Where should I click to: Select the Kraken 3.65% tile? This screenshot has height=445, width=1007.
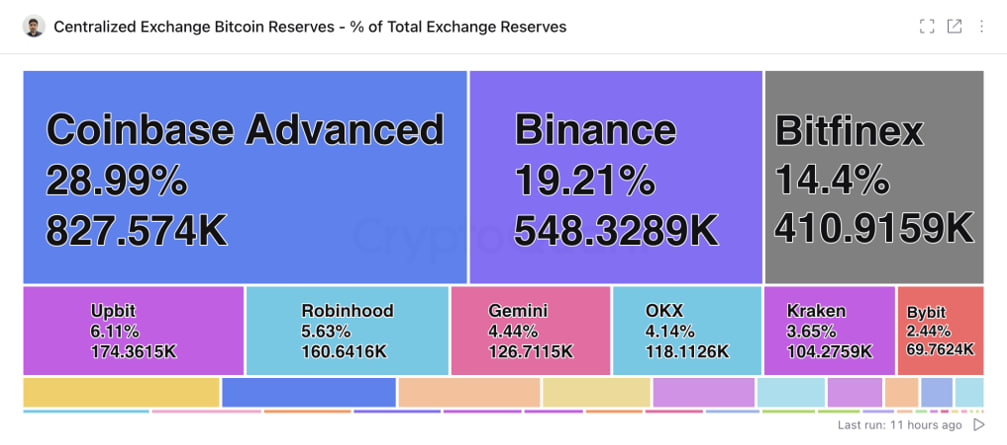coord(829,330)
